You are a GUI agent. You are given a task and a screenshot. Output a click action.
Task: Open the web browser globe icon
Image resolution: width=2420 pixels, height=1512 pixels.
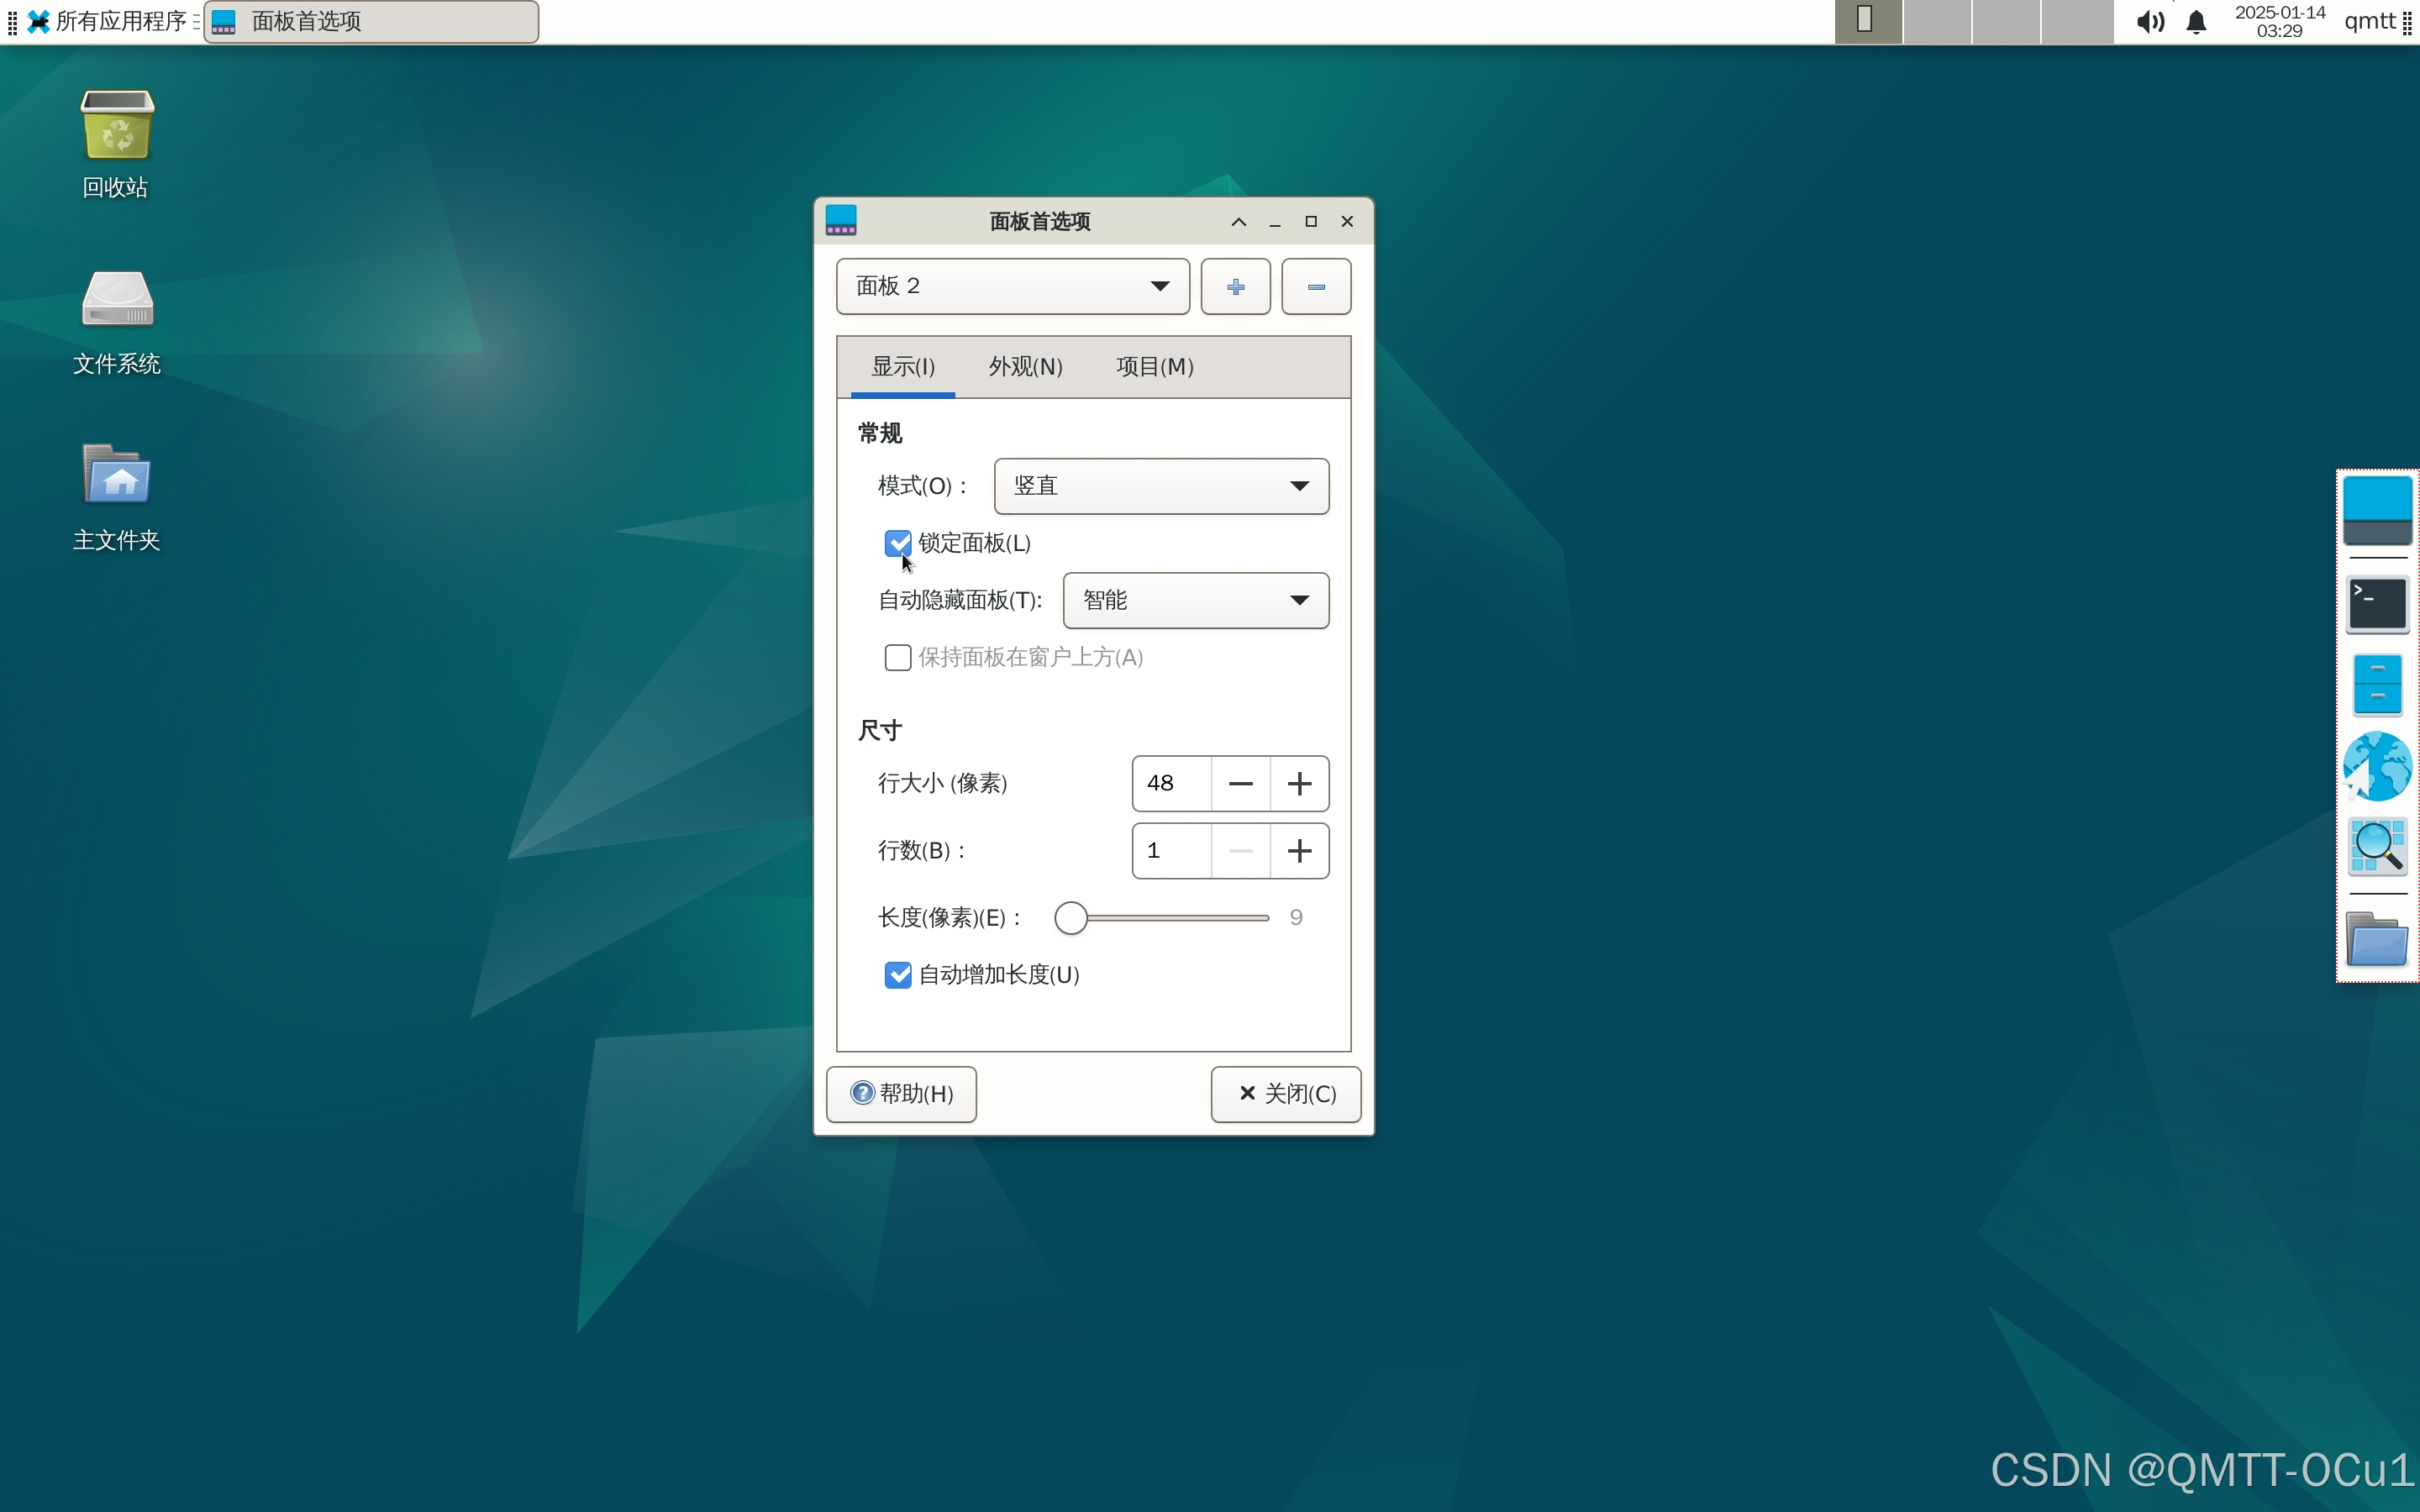pos(2377,766)
